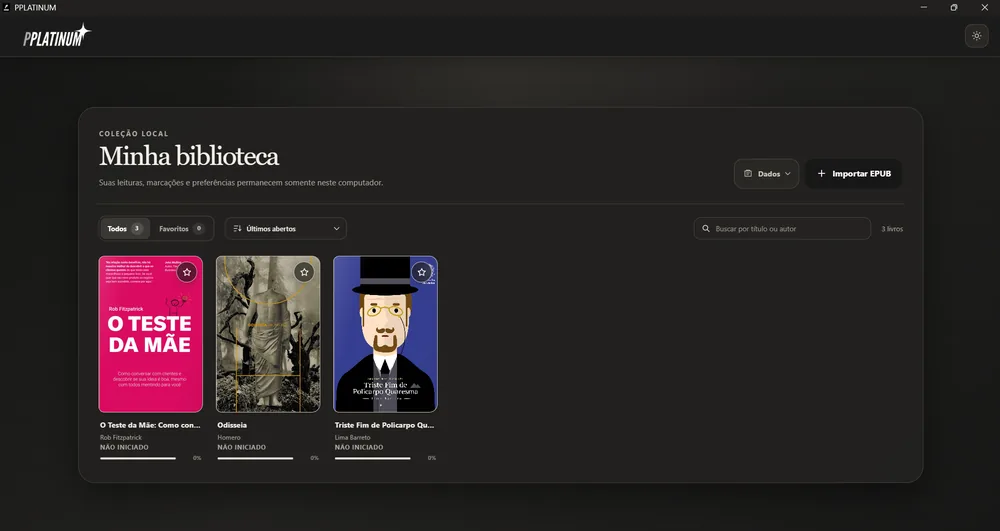Favorite the Odisseia book with its star
Viewport: 1000px width, 531px height.
point(304,272)
